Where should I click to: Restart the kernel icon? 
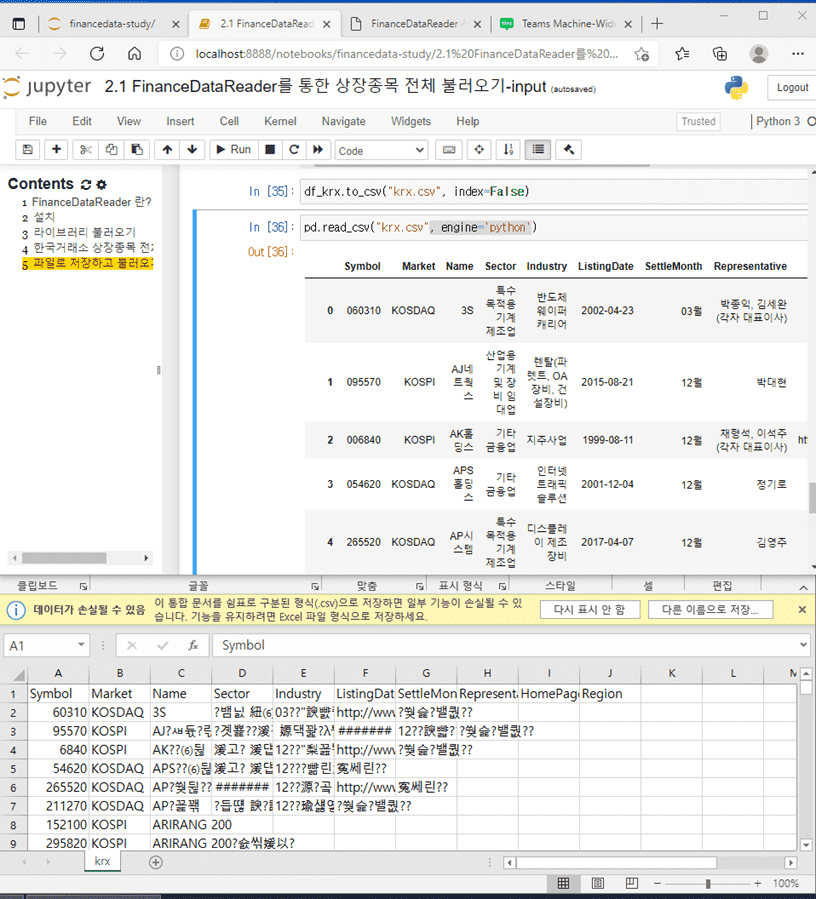tap(294, 150)
